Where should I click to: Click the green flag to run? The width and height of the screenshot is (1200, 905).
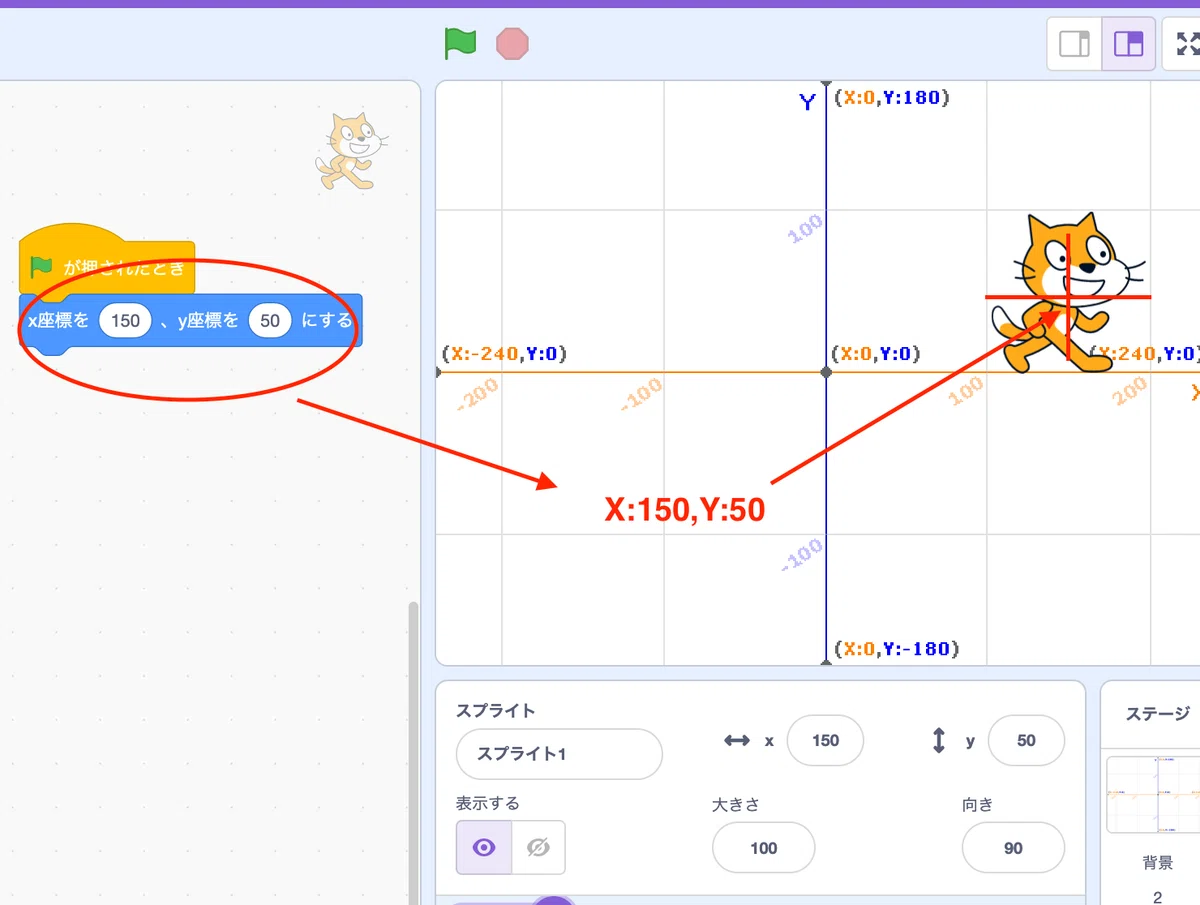[x=460, y=43]
